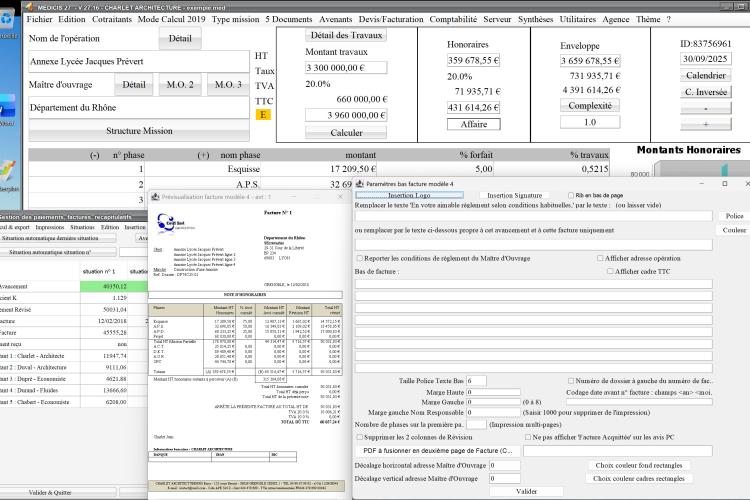Open the Recycle Bin desktop icon
750x500 pixels.
(7, 20)
